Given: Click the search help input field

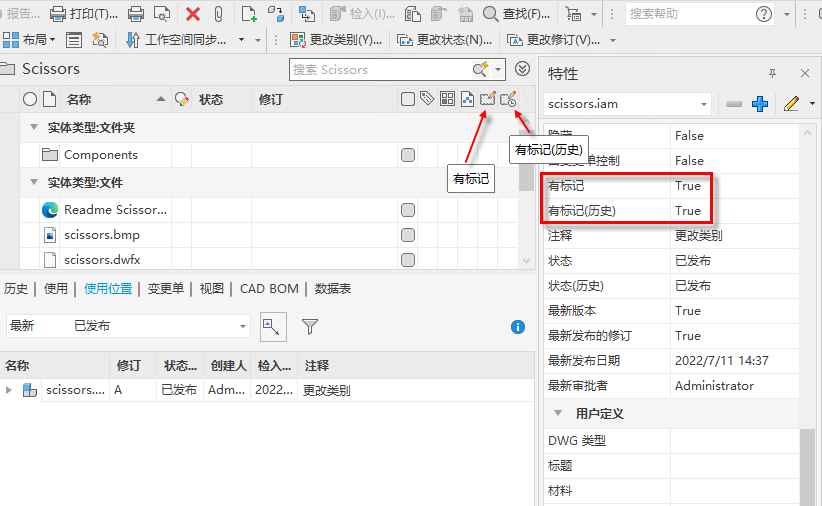Looking at the screenshot, I should pyautogui.click(x=689, y=14).
